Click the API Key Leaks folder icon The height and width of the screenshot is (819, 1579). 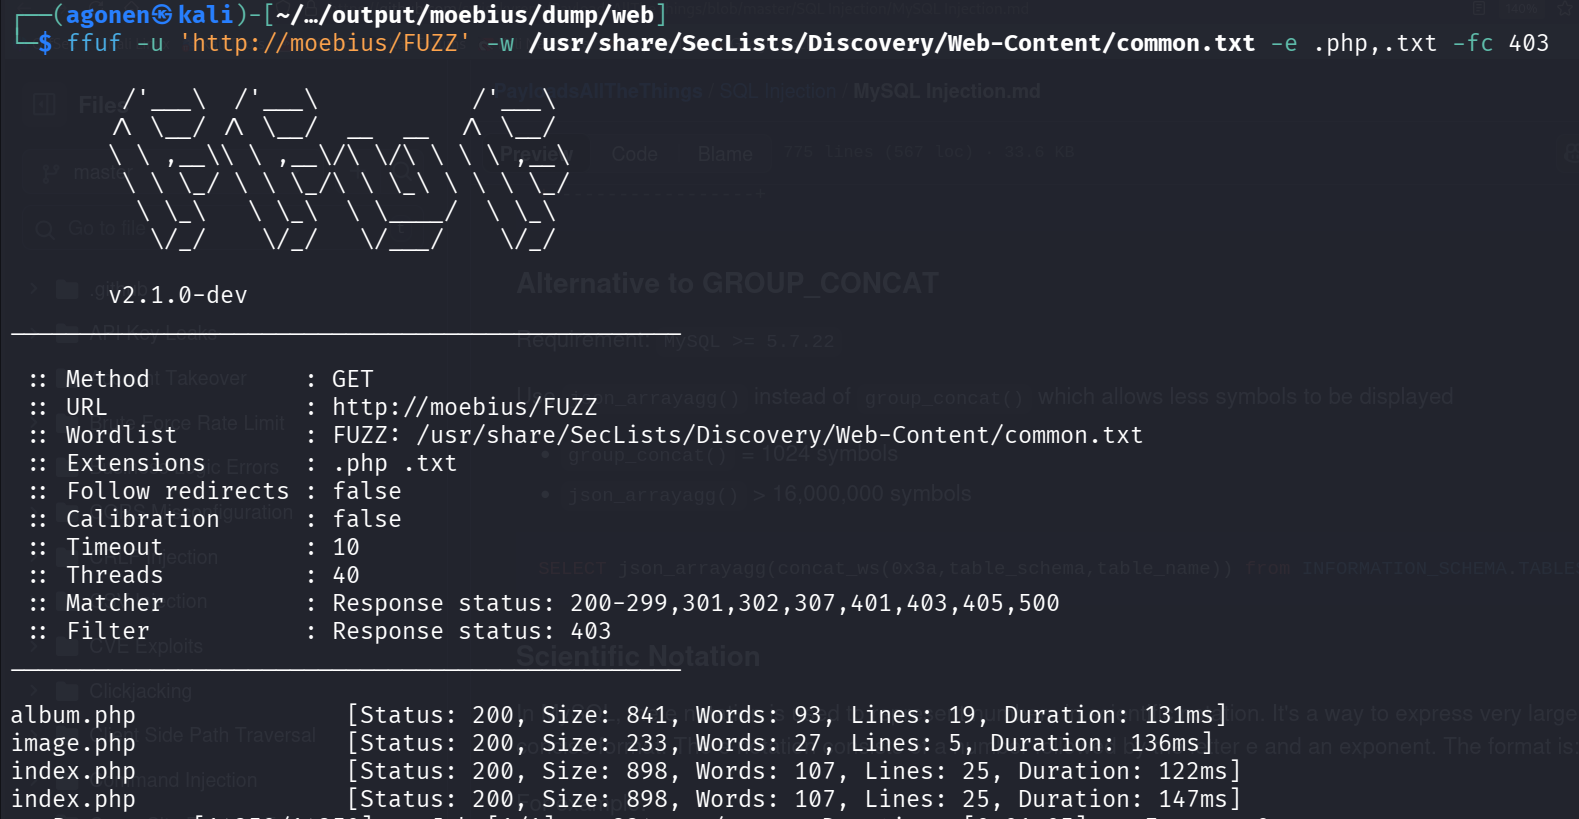pos(68,332)
